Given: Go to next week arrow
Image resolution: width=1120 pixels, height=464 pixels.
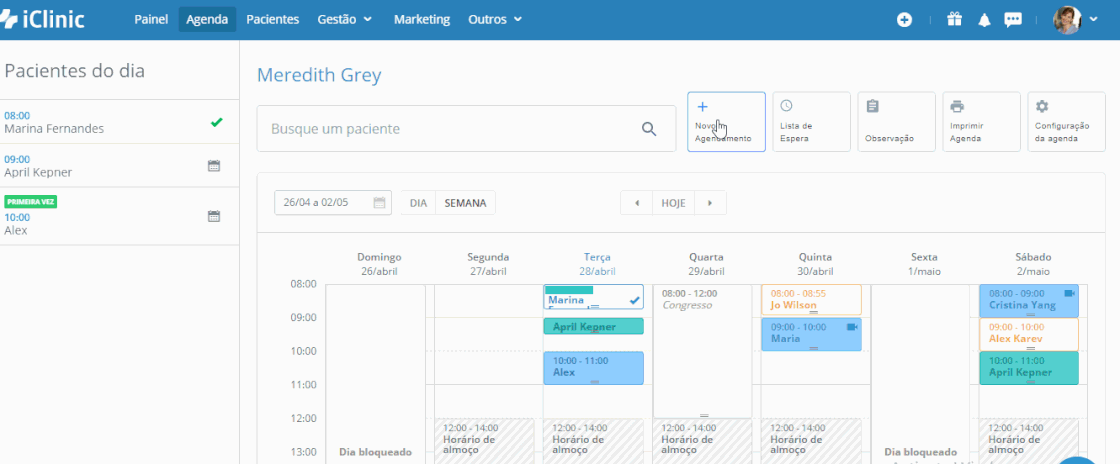Looking at the screenshot, I should coord(710,203).
